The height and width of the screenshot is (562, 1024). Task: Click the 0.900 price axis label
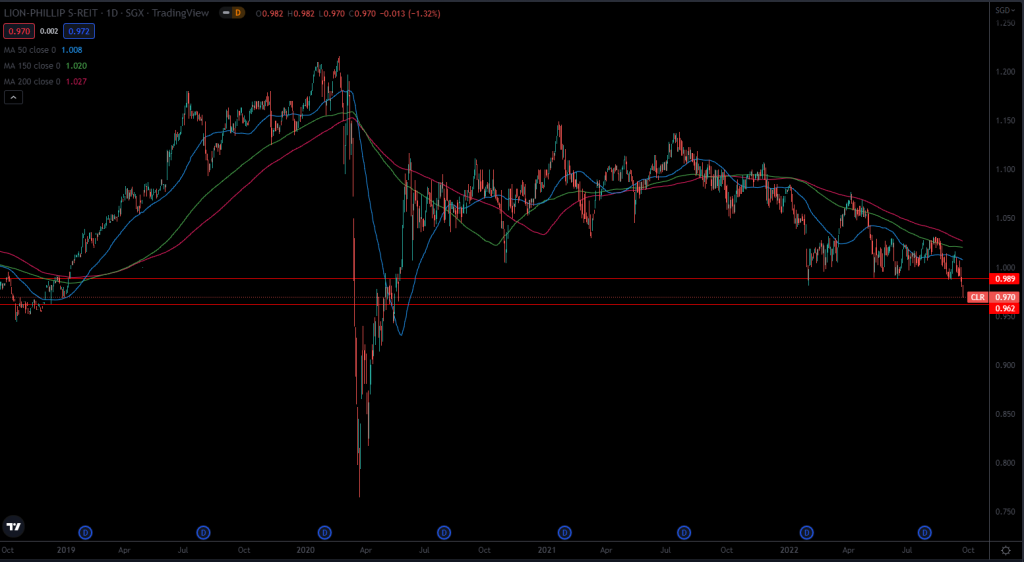click(x=1004, y=366)
